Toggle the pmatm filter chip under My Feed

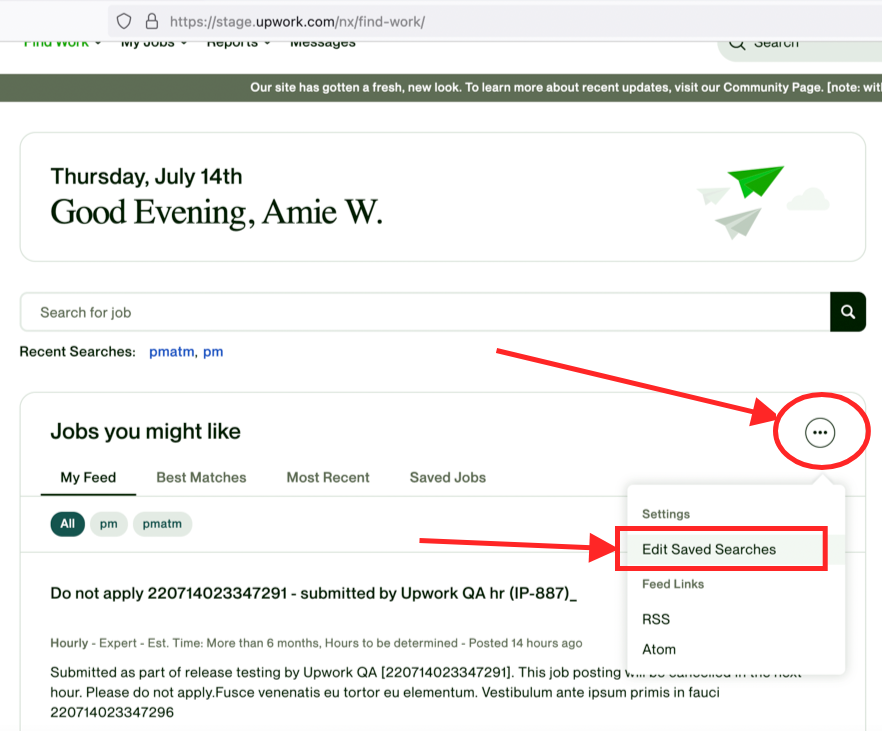162,524
